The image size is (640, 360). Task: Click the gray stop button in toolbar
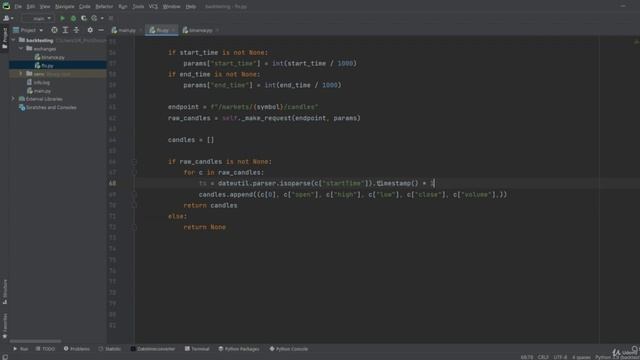111,18
